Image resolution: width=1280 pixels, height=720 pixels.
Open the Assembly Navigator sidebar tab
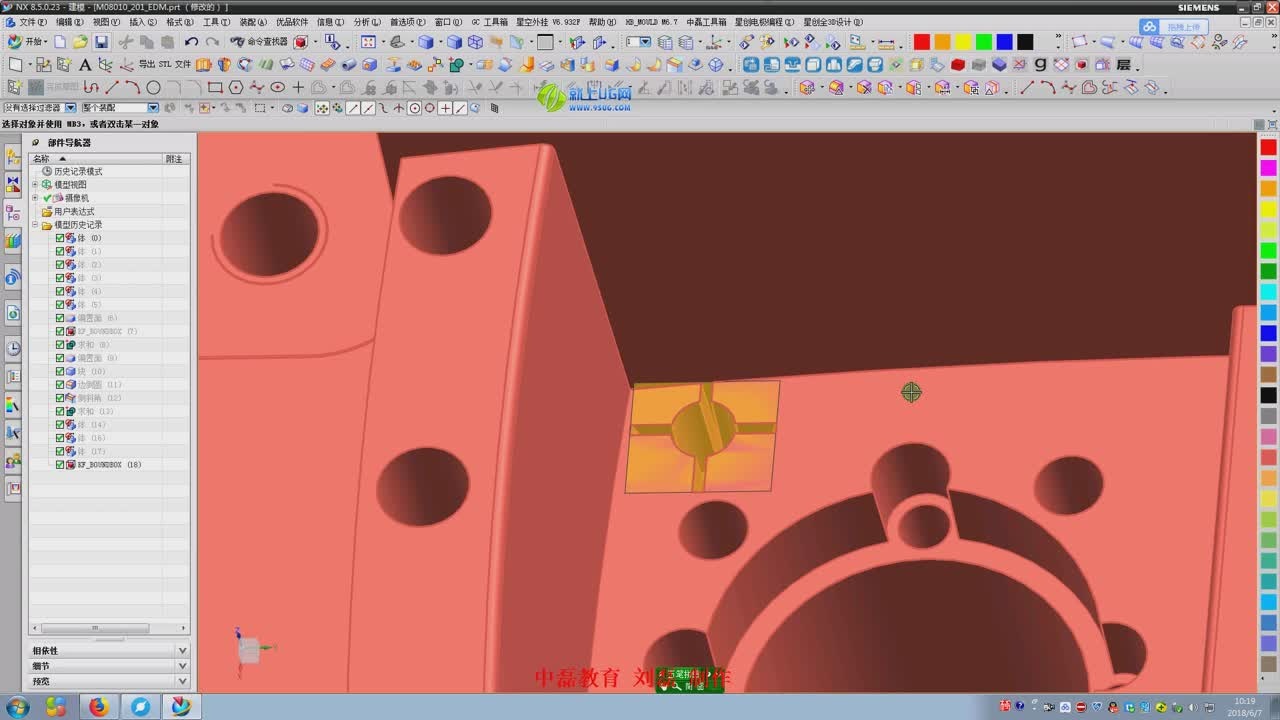(x=13, y=157)
